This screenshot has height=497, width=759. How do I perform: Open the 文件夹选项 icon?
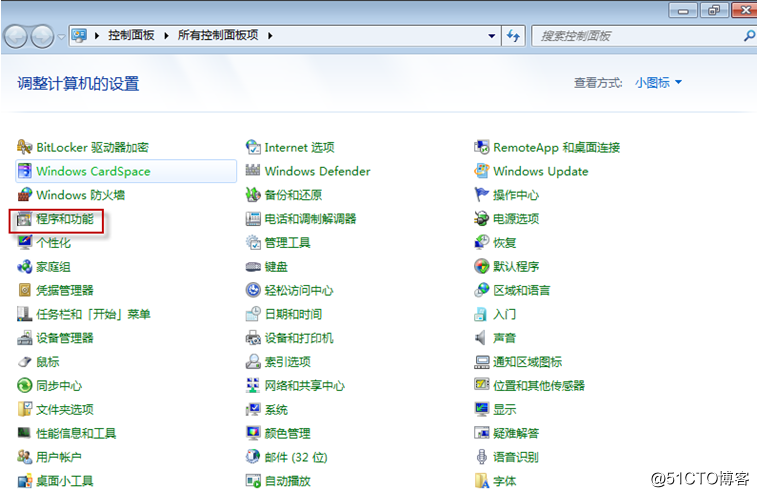(24, 409)
